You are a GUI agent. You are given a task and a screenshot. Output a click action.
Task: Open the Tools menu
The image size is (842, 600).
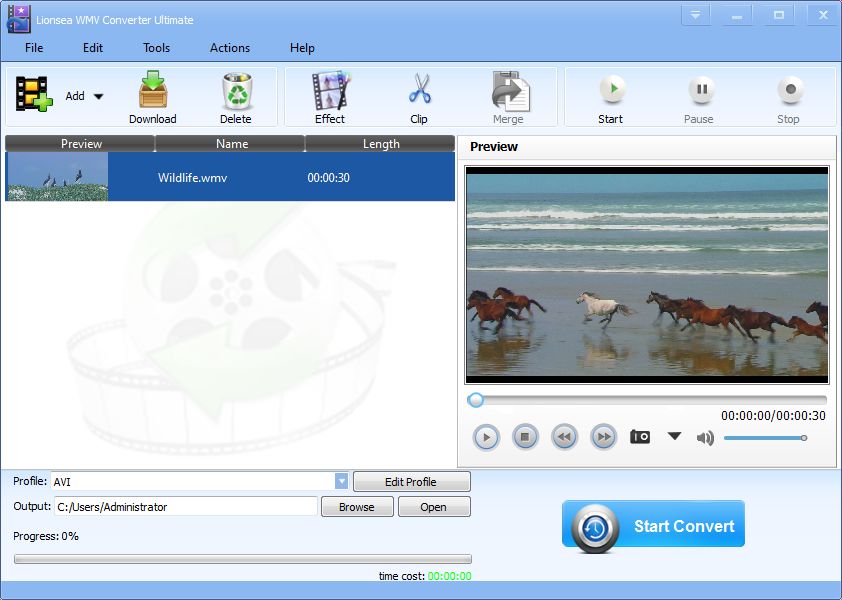click(156, 48)
